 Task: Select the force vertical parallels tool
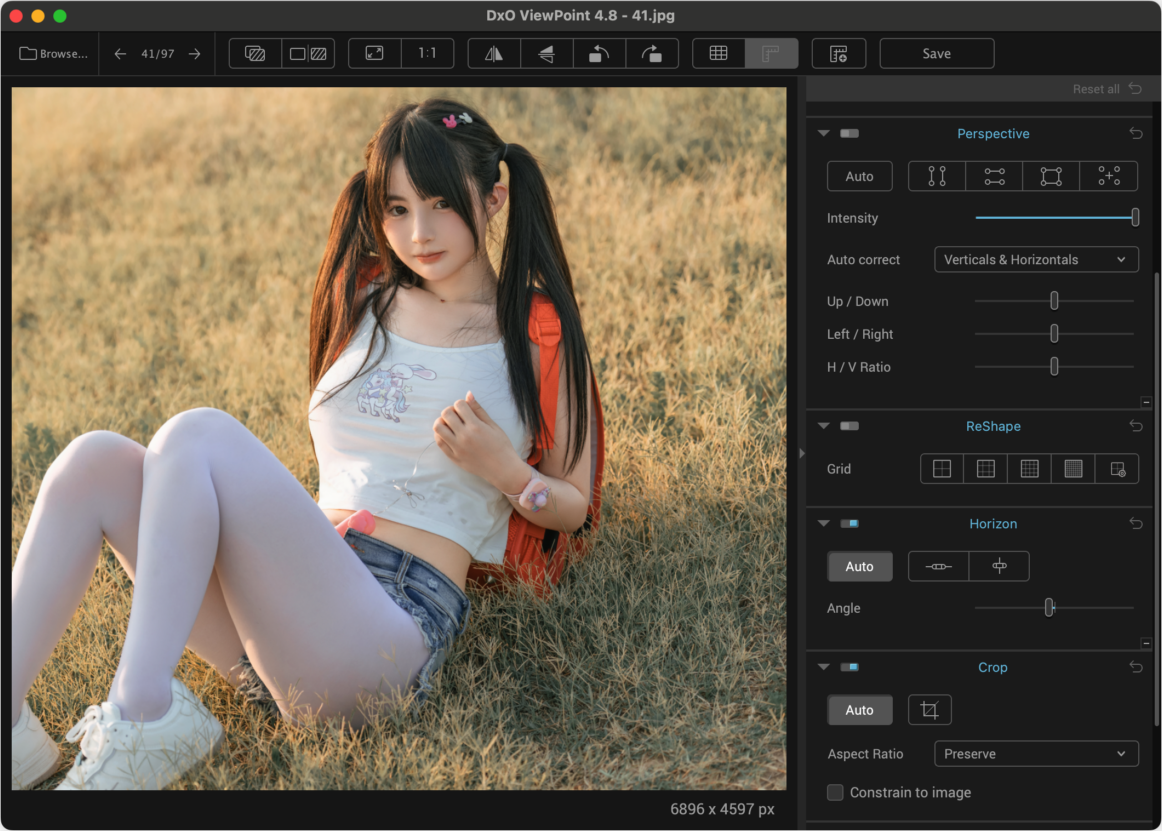937,176
